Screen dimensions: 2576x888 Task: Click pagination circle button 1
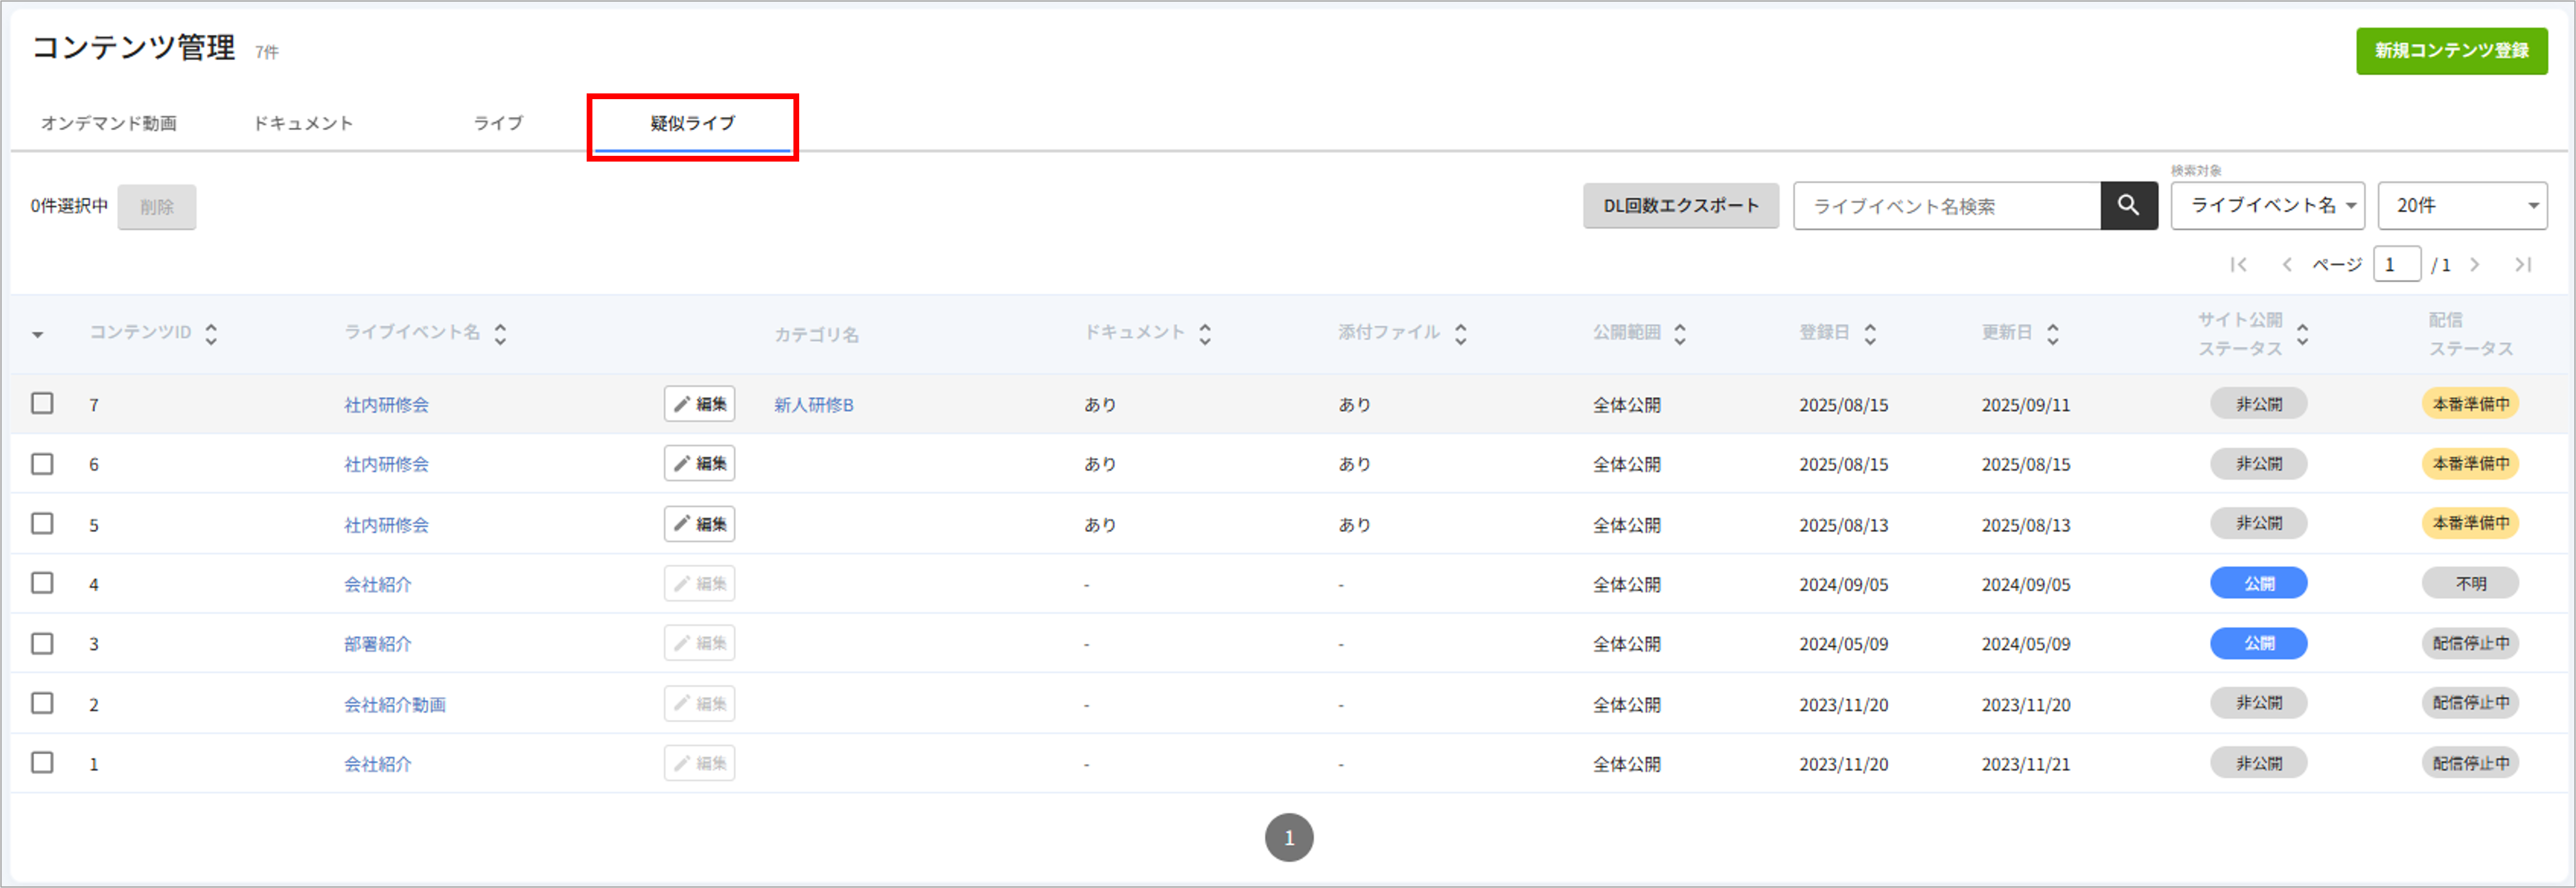1289,837
